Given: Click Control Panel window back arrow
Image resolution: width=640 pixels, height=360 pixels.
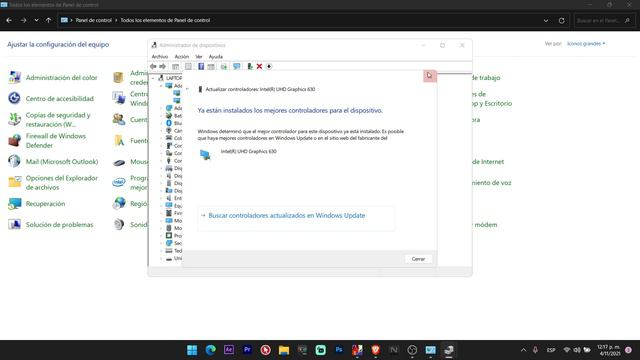Looking at the screenshot, I should pos(9,20).
